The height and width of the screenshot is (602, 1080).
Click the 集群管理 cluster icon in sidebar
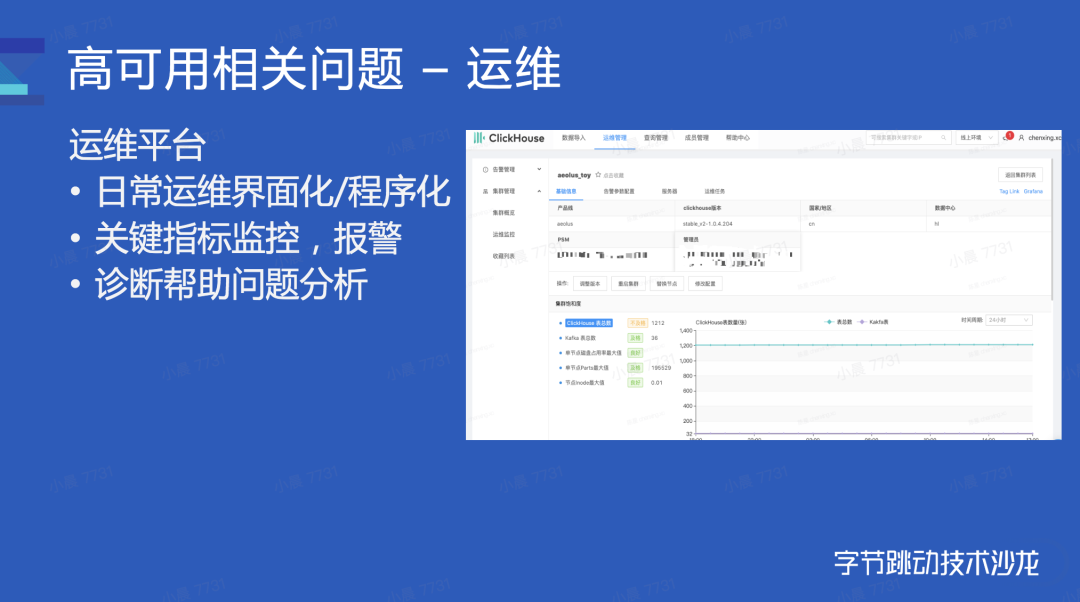coord(485,191)
